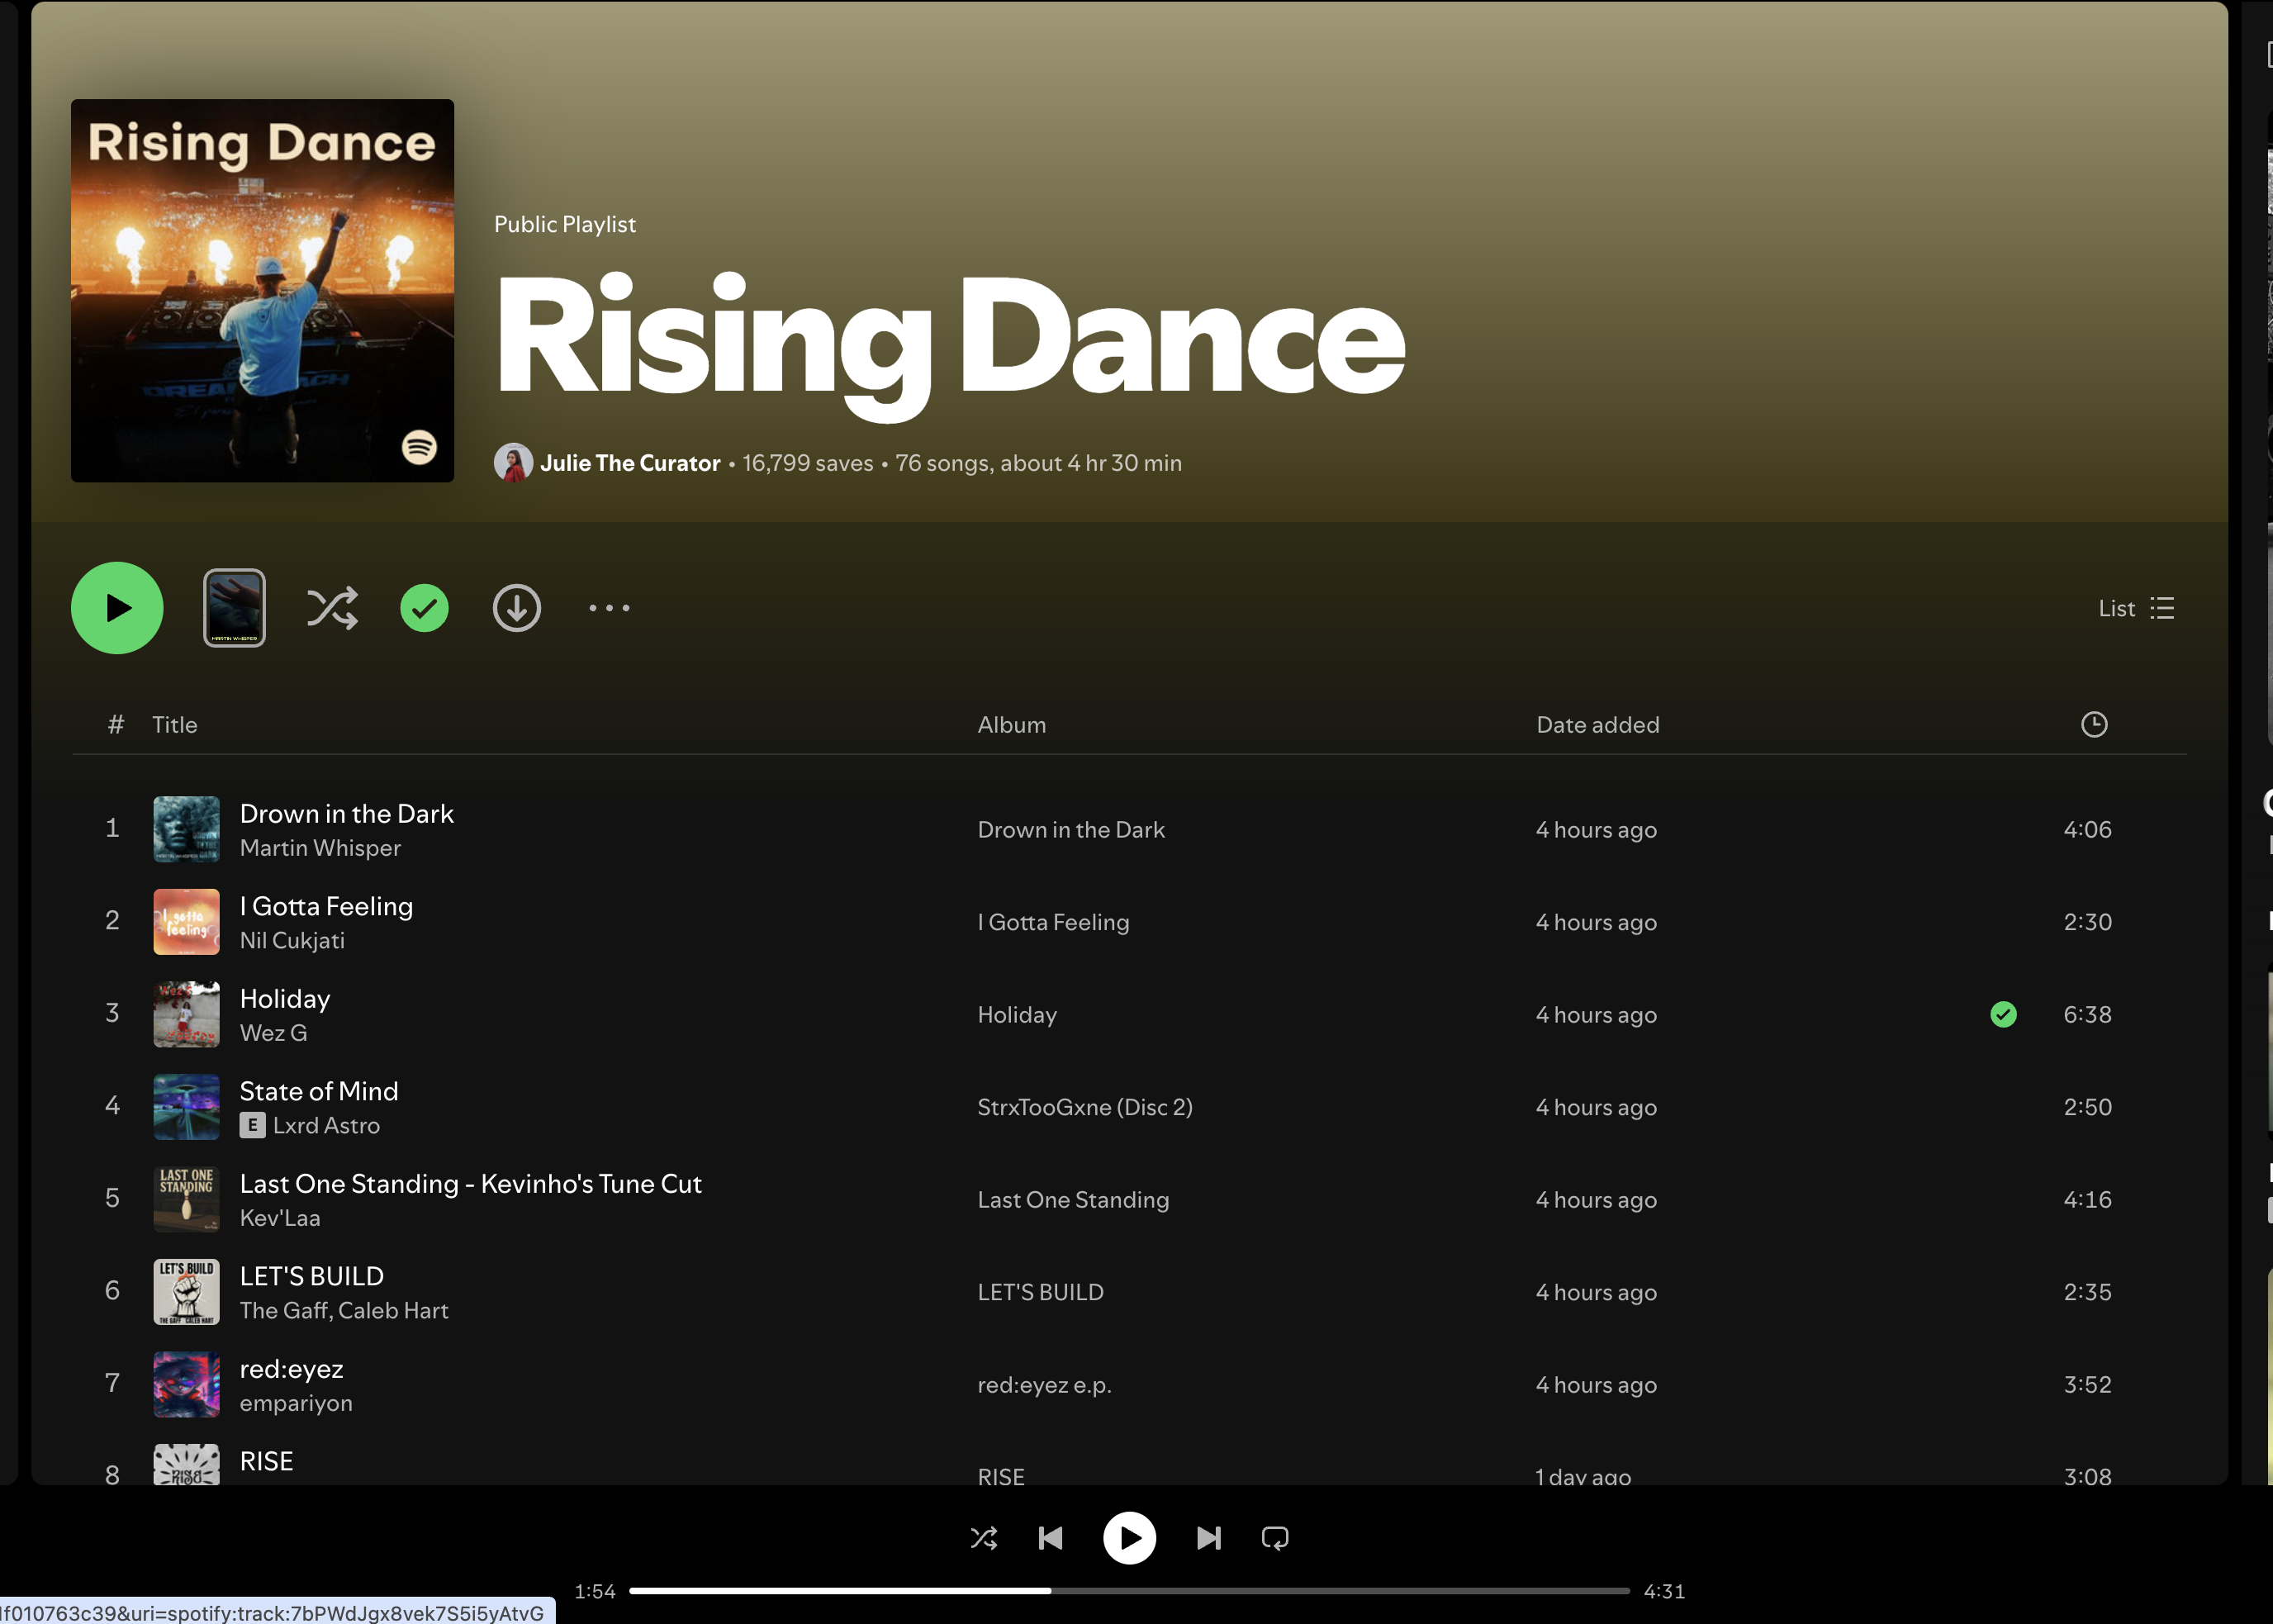Sort tracks by the Album column header
The height and width of the screenshot is (1624, 2273).
(x=1011, y=724)
